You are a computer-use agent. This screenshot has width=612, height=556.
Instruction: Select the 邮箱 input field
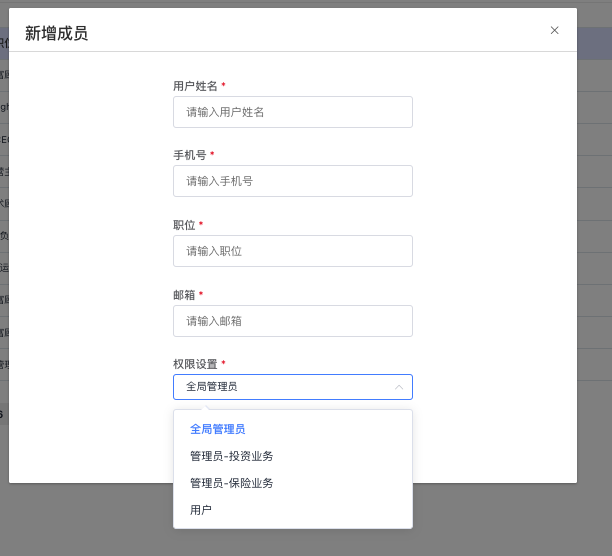292,321
